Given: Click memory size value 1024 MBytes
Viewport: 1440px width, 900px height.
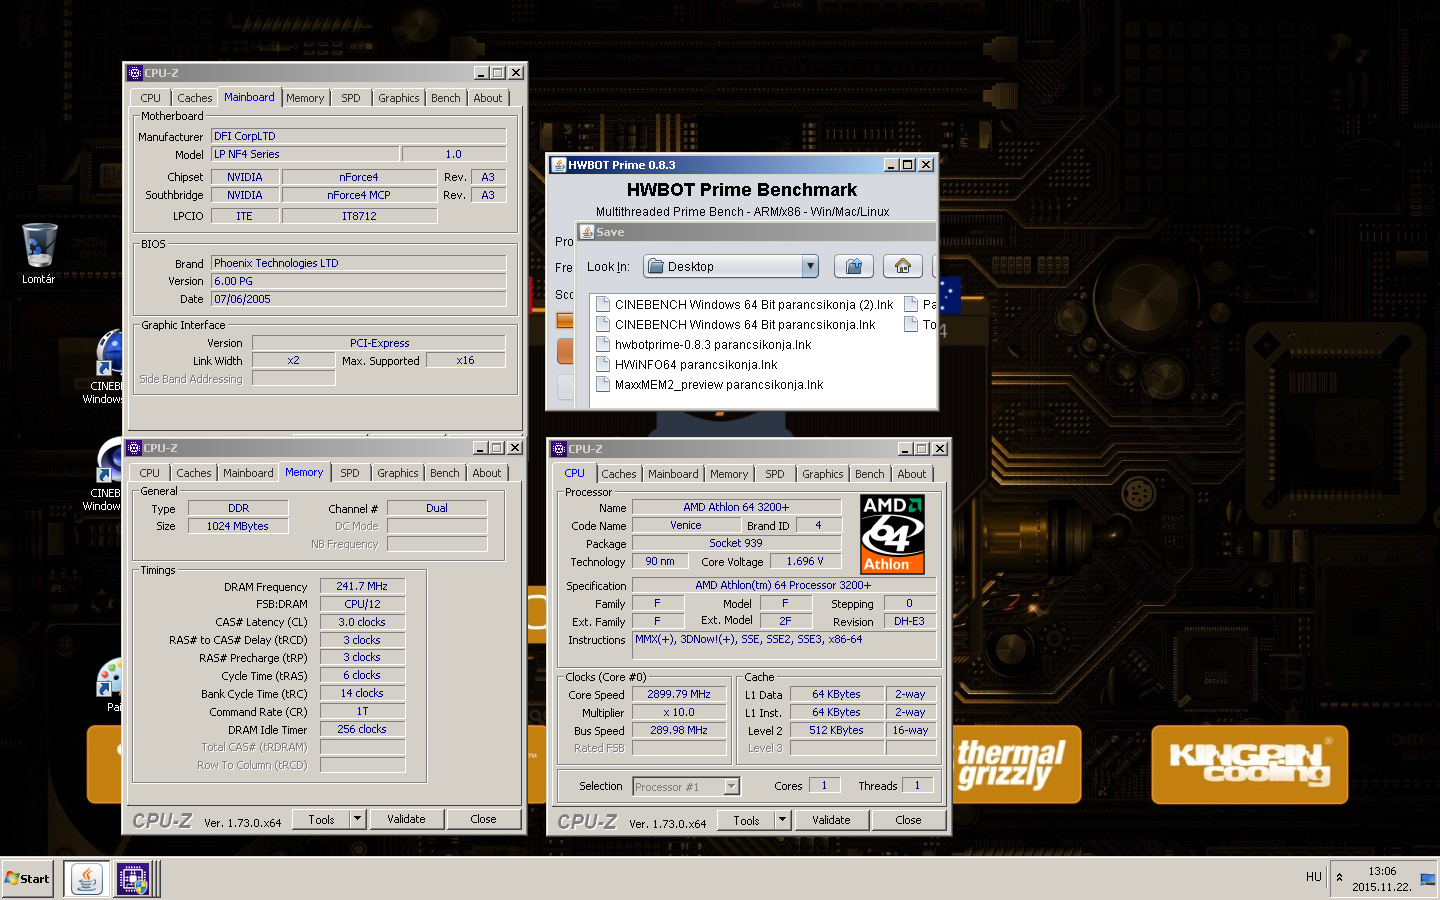Looking at the screenshot, I should 238,526.
